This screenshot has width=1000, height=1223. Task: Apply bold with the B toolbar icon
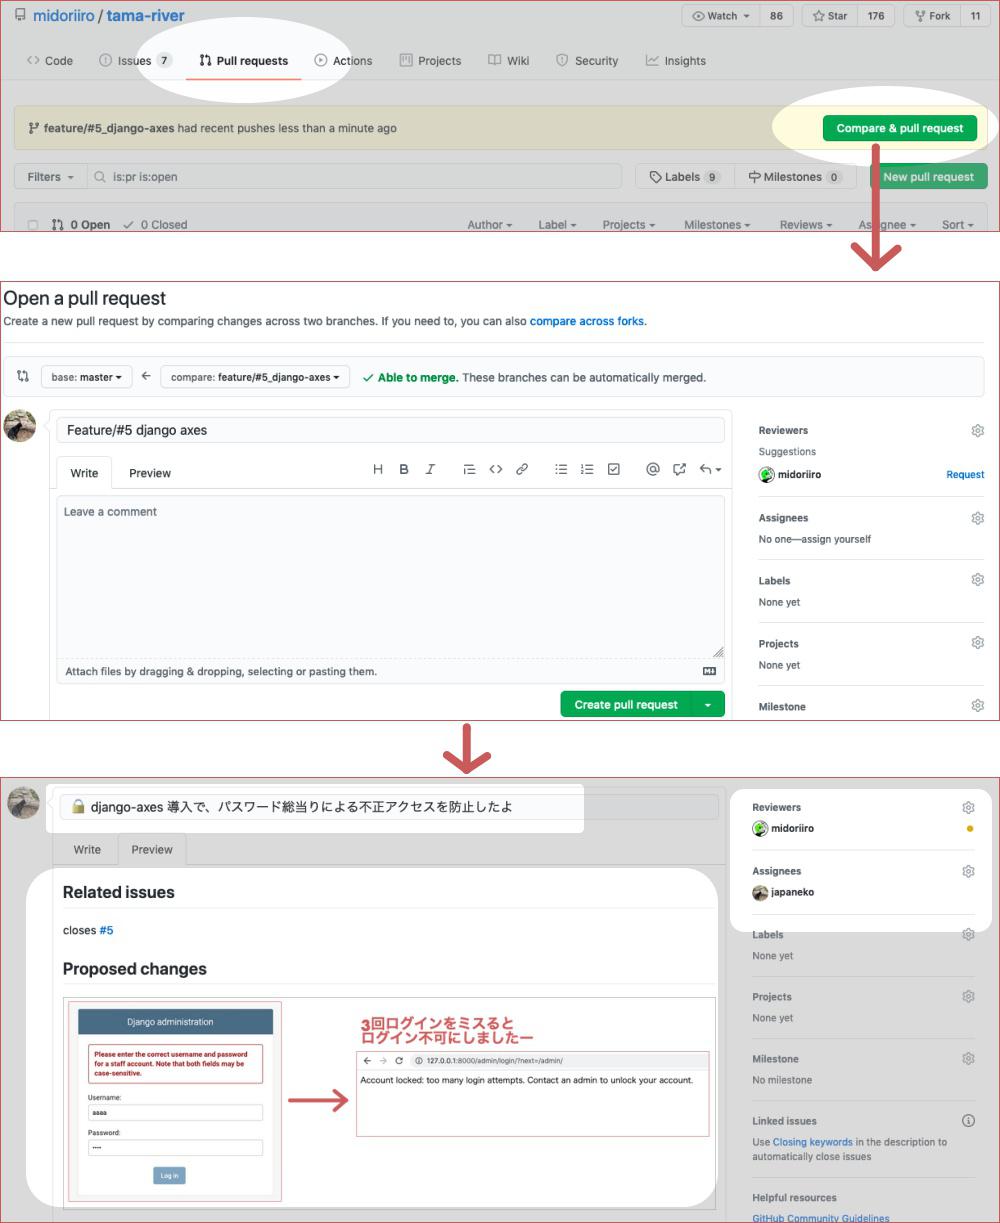coord(404,469)
